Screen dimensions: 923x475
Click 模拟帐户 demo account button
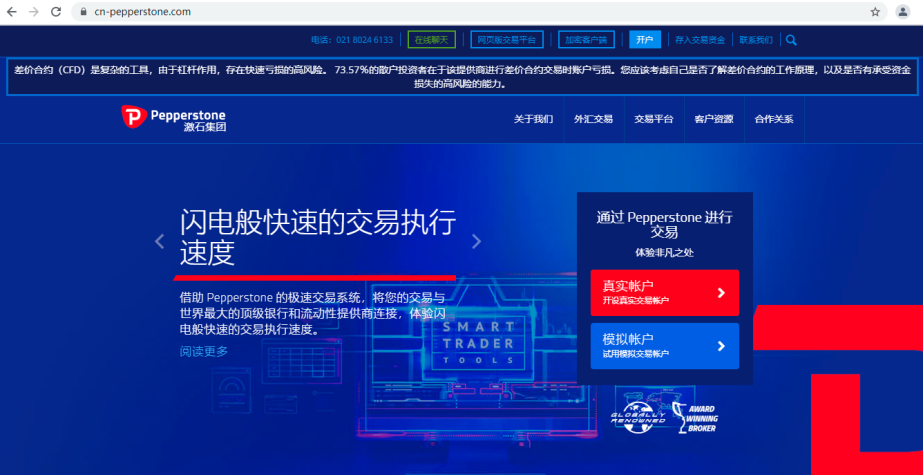pyautogui.click(x=665, y=346)
